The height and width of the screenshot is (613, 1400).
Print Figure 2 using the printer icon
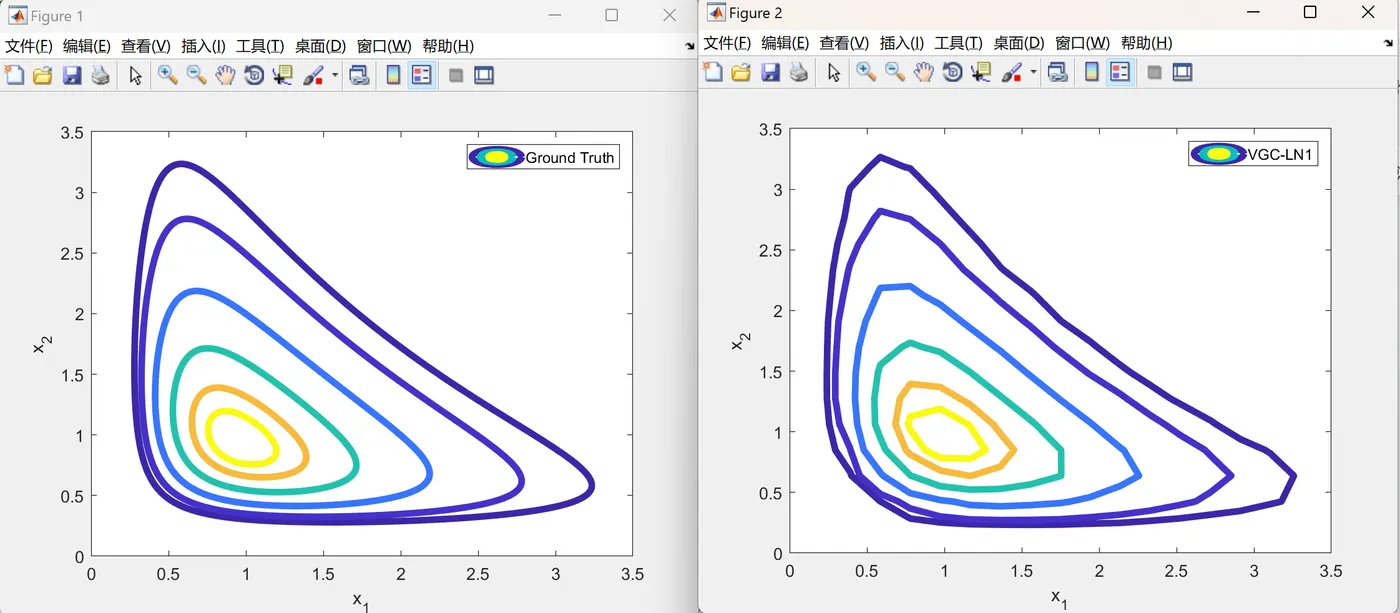tap(798, 72)
